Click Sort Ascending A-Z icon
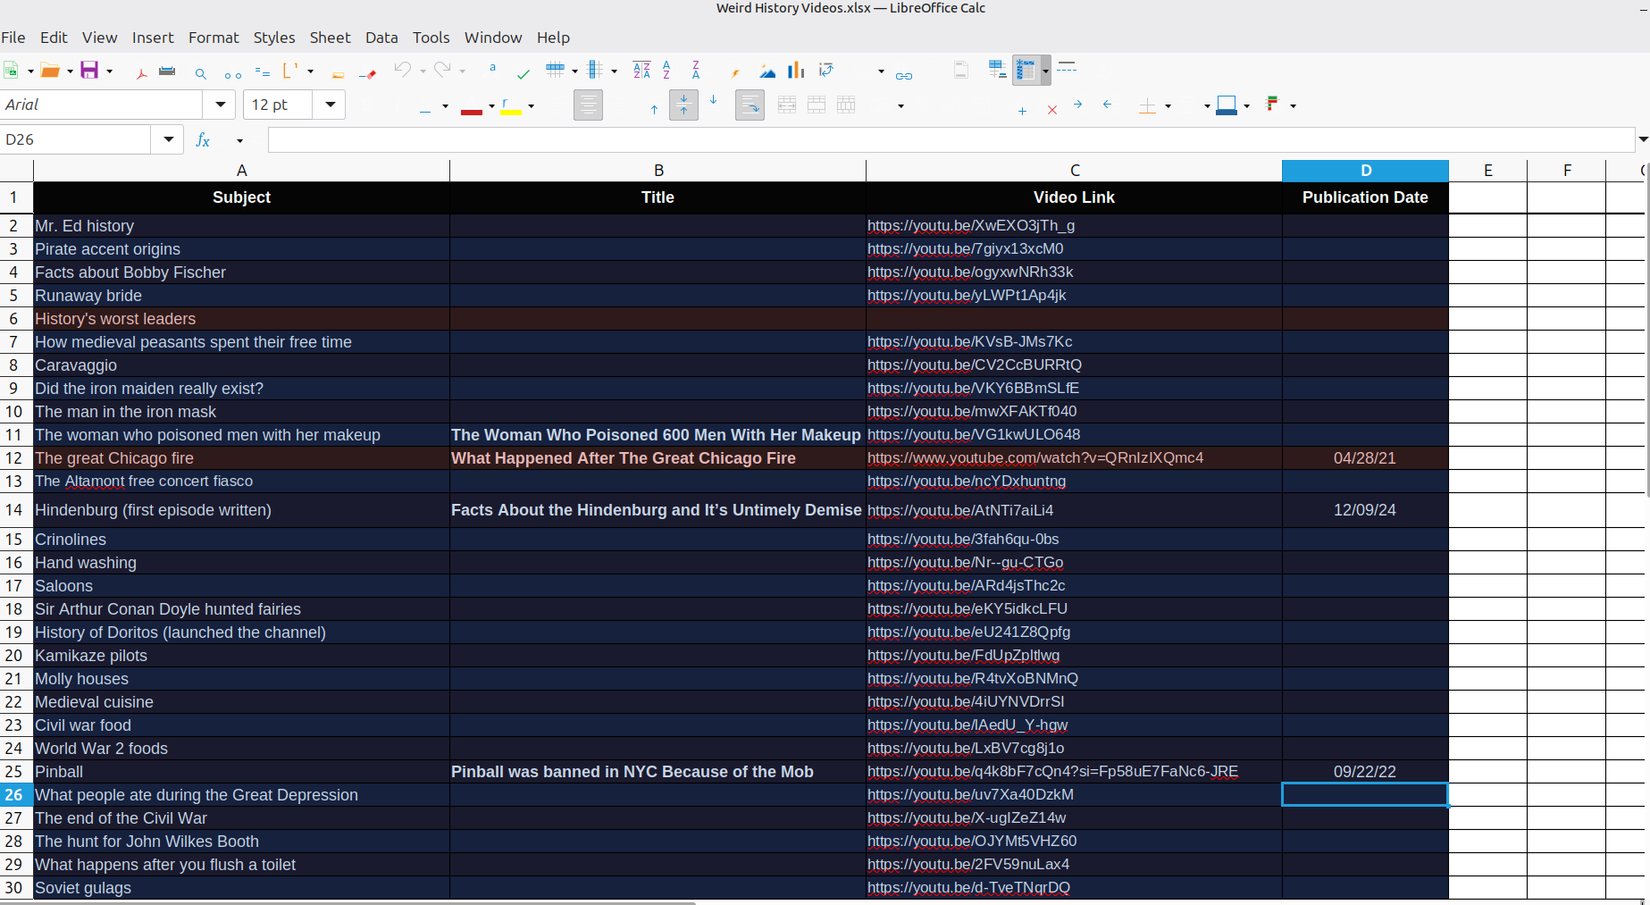1650x905 pixels. (x=667, y=69)
